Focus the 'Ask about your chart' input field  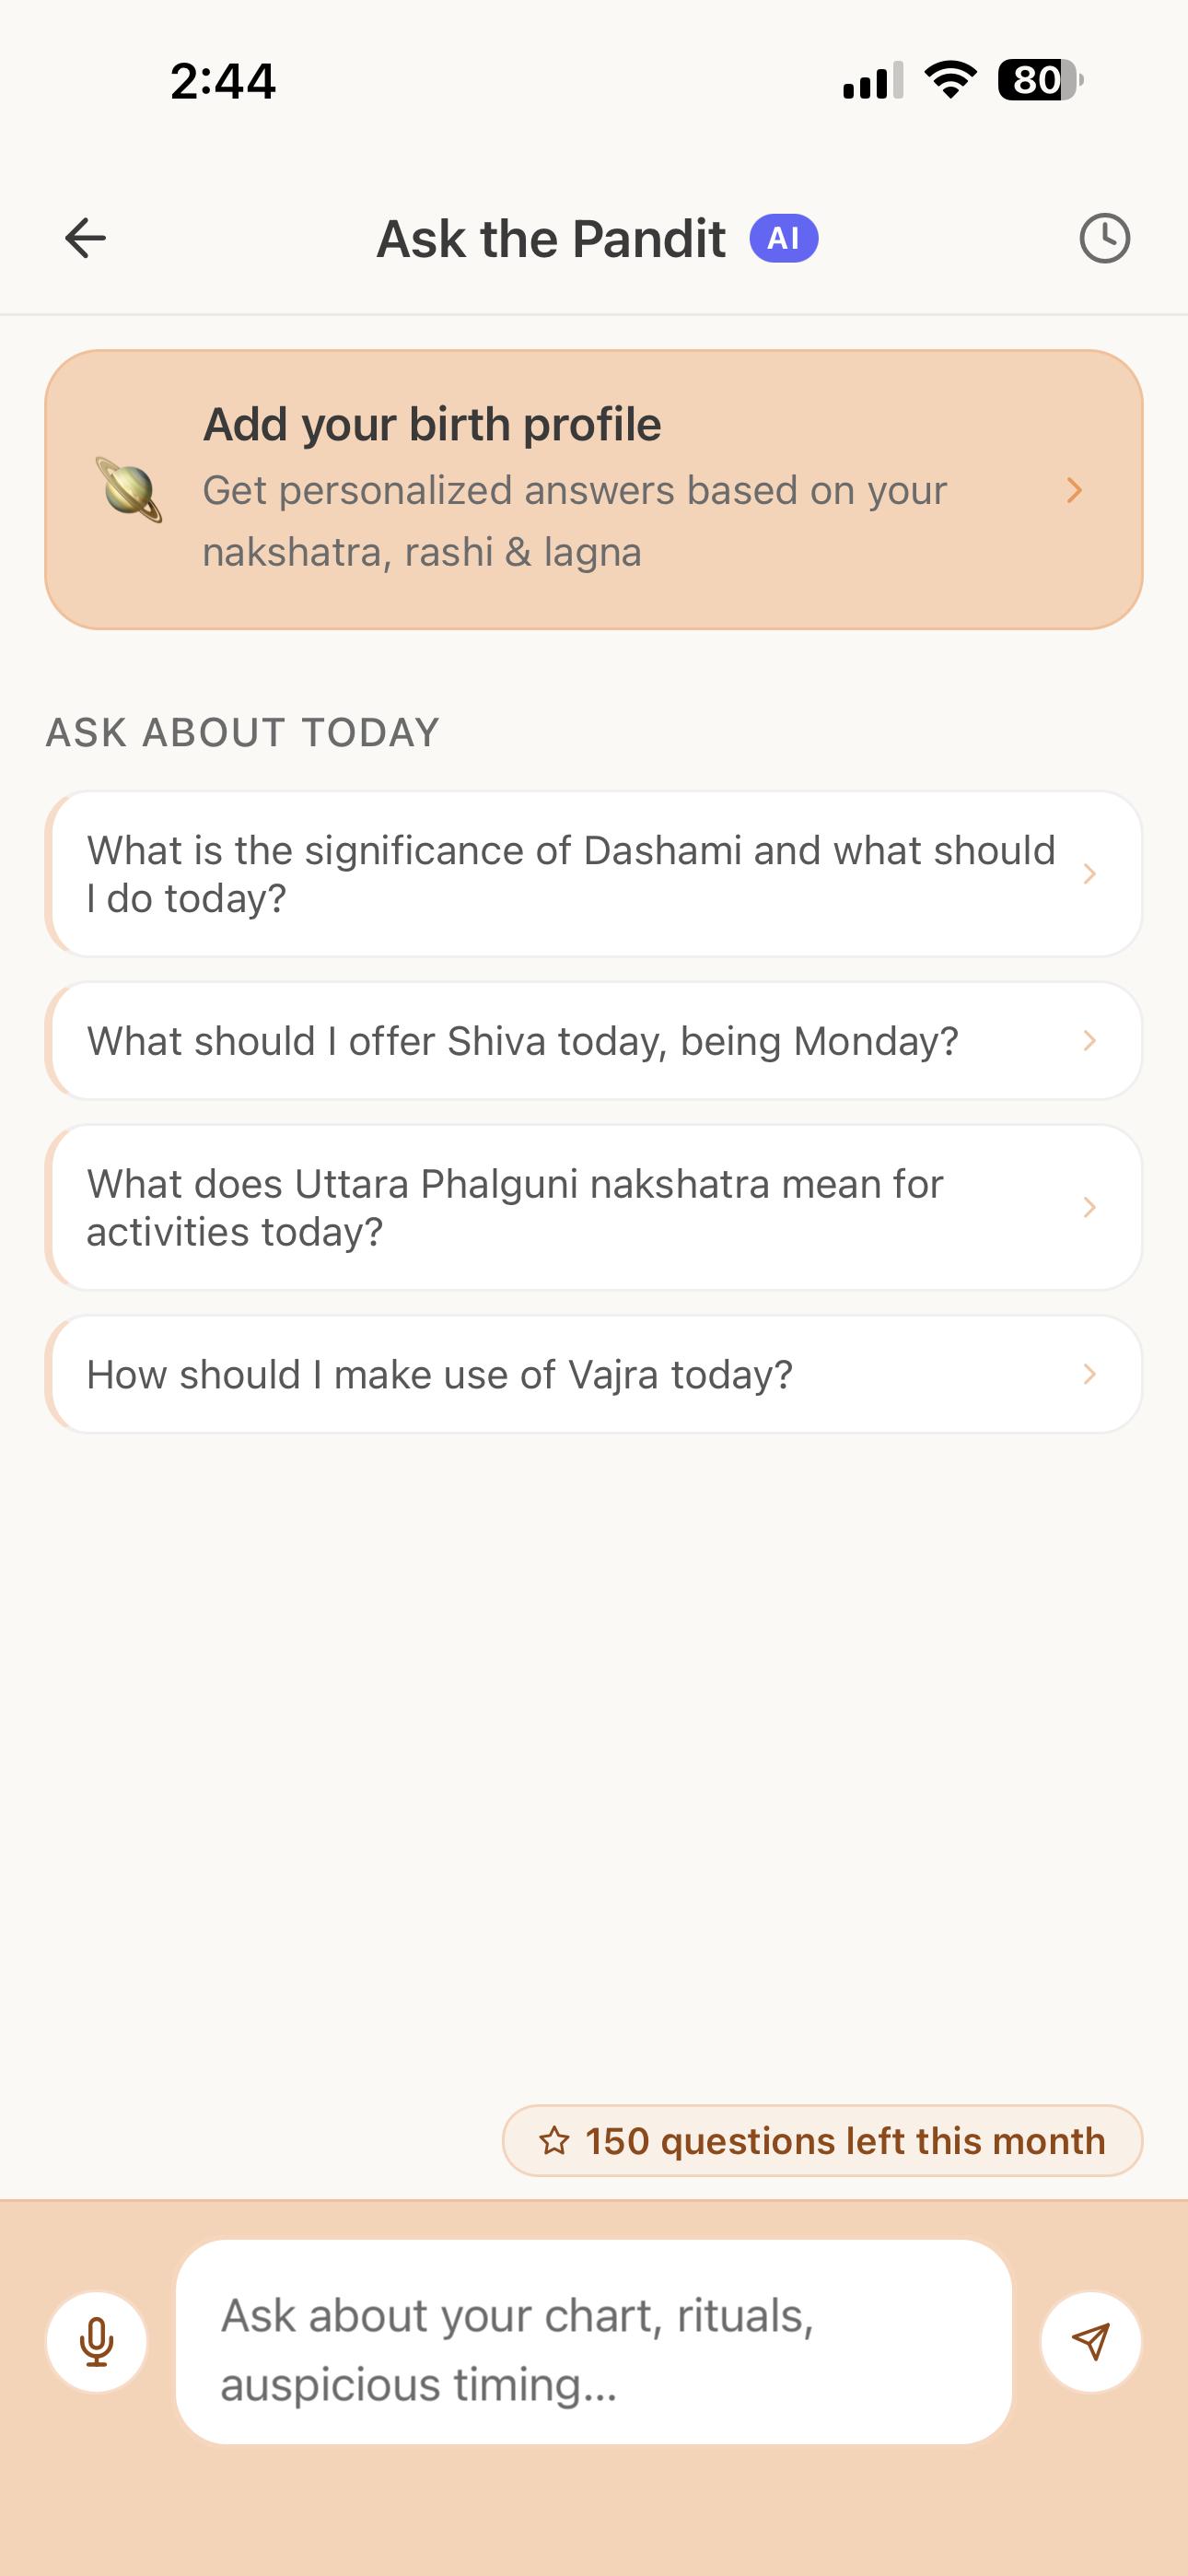click(594, 2342)
